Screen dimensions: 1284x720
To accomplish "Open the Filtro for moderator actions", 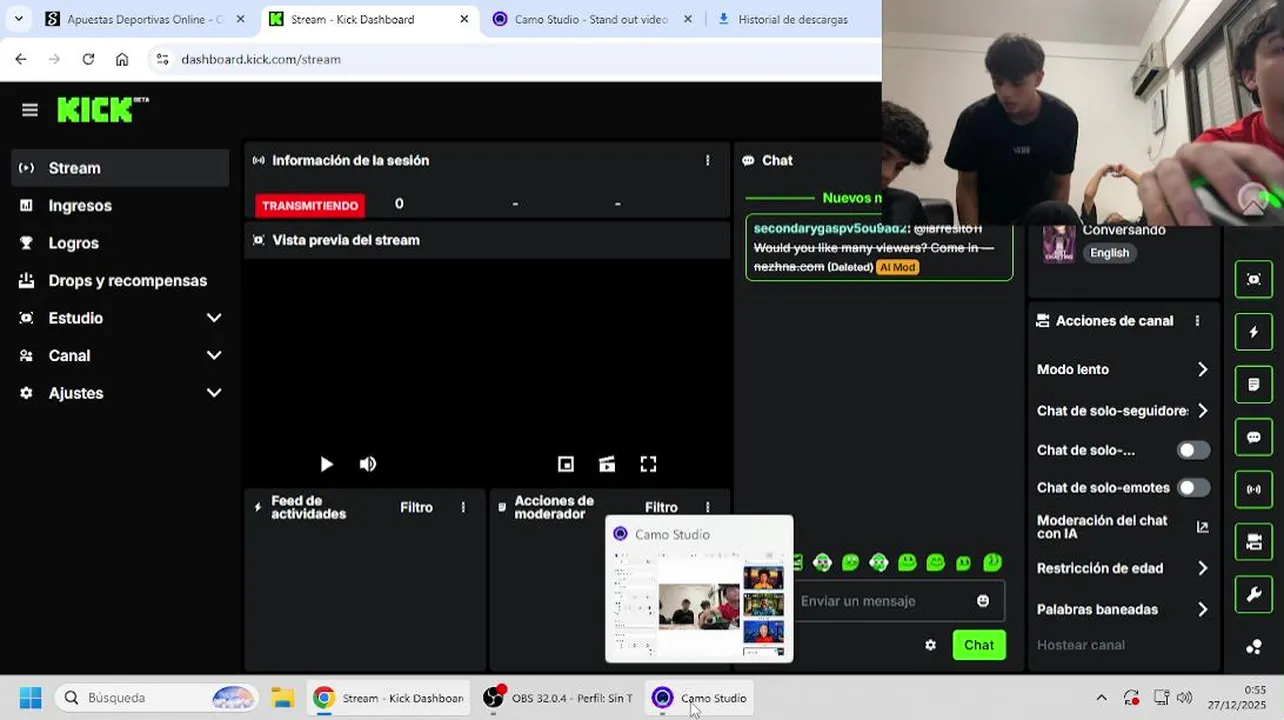I will 661,508.
